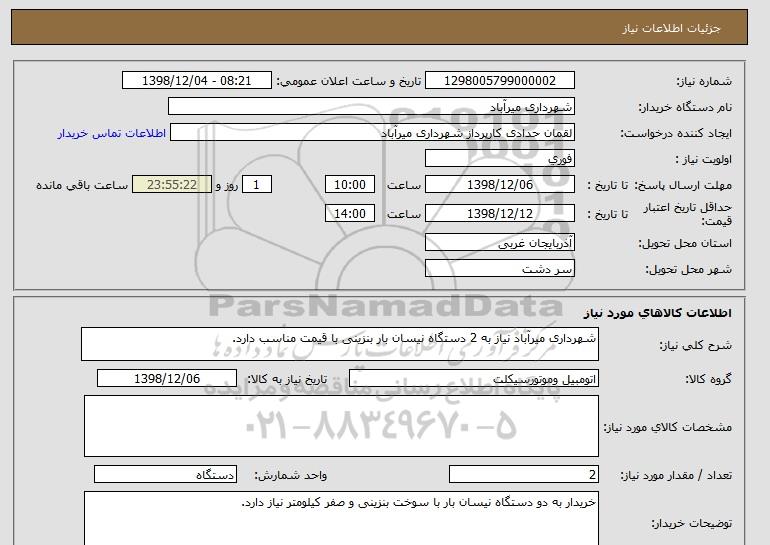Select the شماره نیاز label
The width and height of the screenshot is (770, 545).
[x=704, y=81]
